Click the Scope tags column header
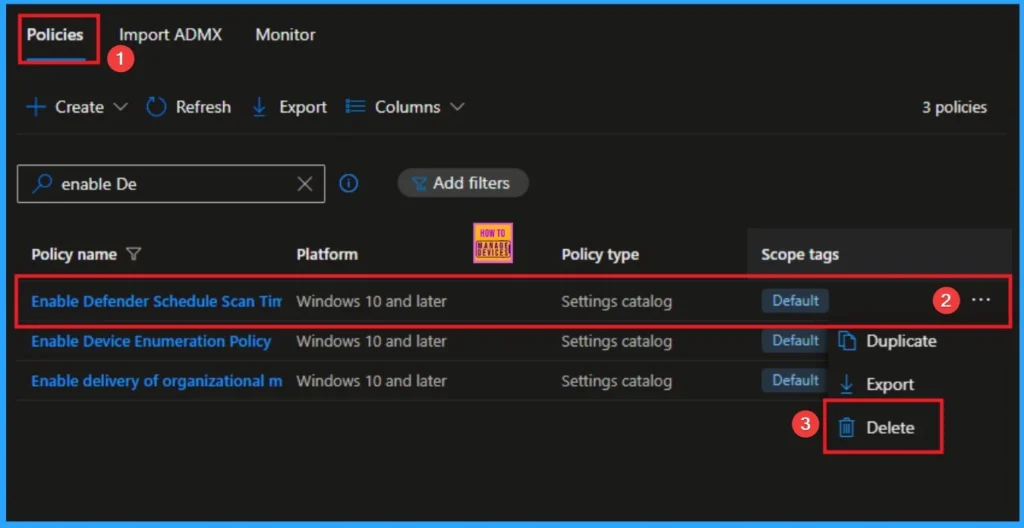Image resolution: width=1024 pixels, height=528 pixels. pyautogui.click(x=800, y=254)
